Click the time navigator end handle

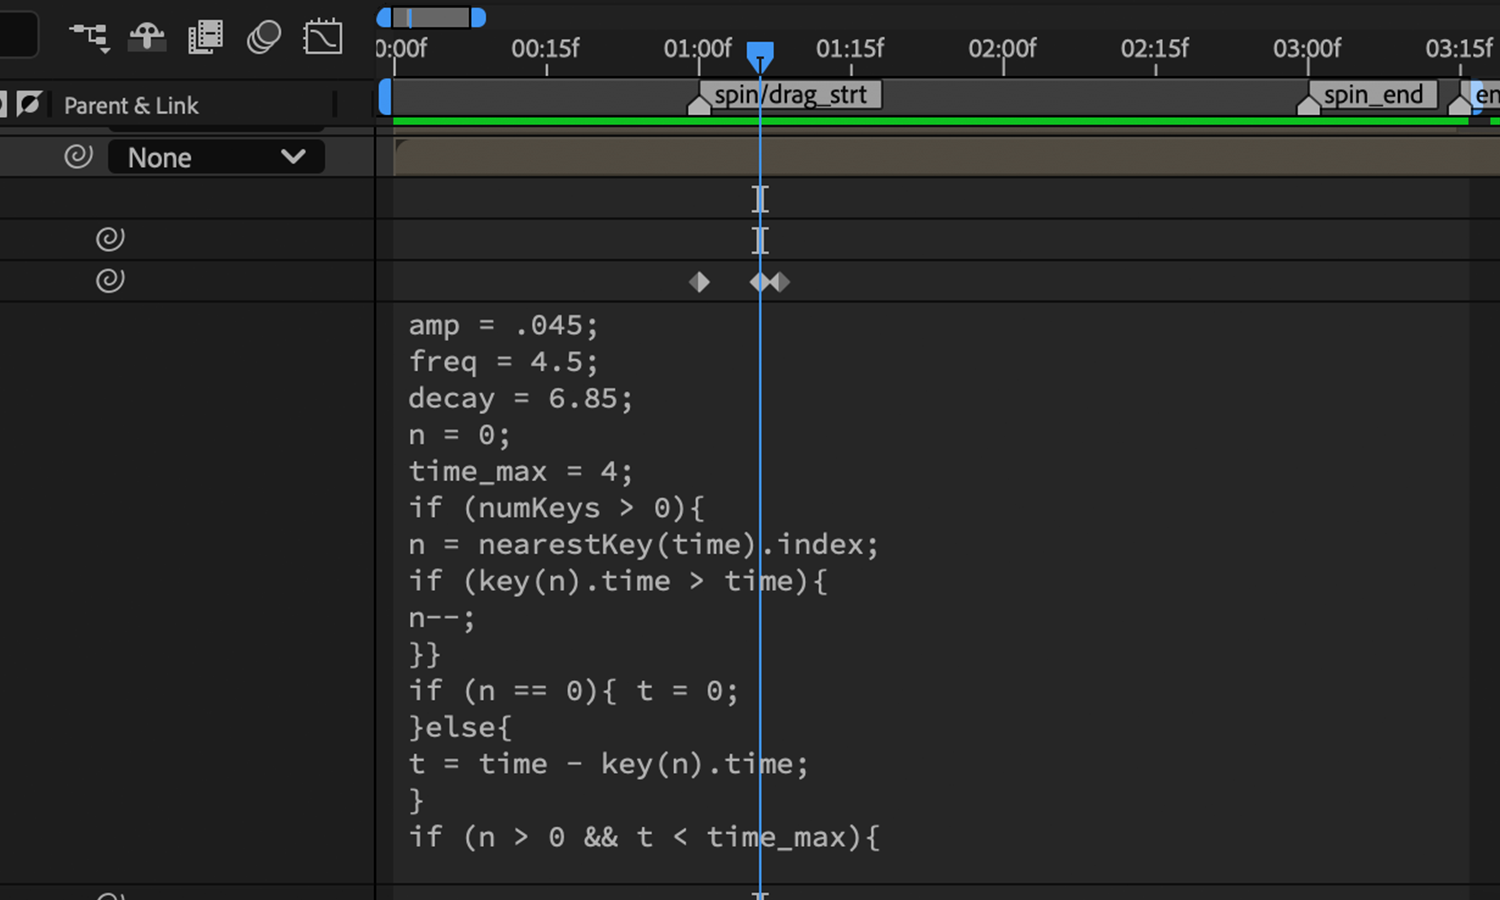point(478,17)
